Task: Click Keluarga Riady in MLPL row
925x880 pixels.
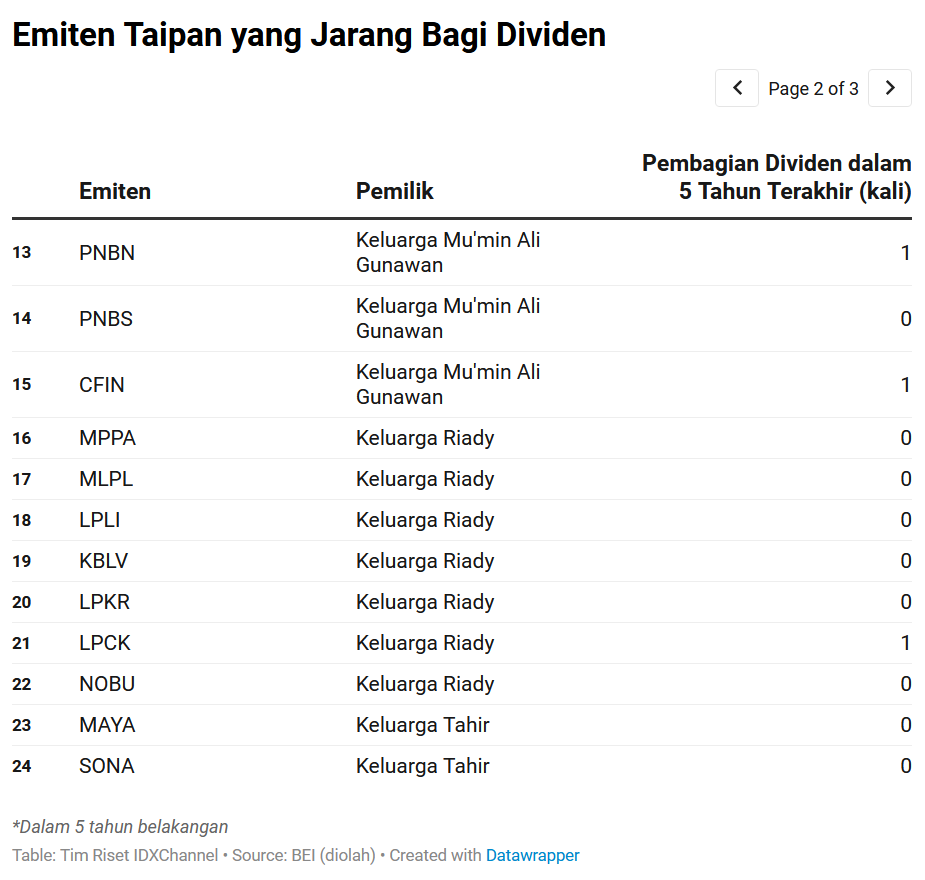Action: (425, 480)
